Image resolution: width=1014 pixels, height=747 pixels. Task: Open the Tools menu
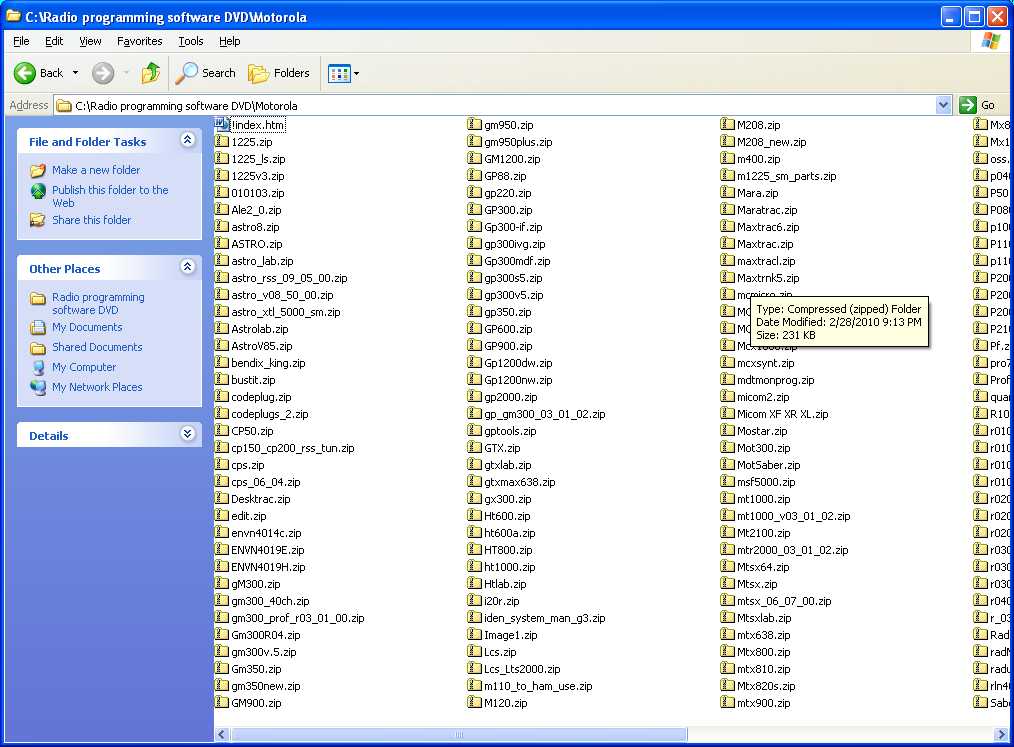[190, 41]
